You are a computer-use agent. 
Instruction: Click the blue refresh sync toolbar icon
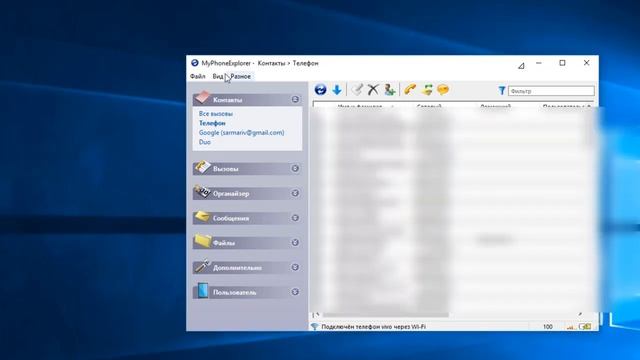pyautogui.click(x=320, y=90)
